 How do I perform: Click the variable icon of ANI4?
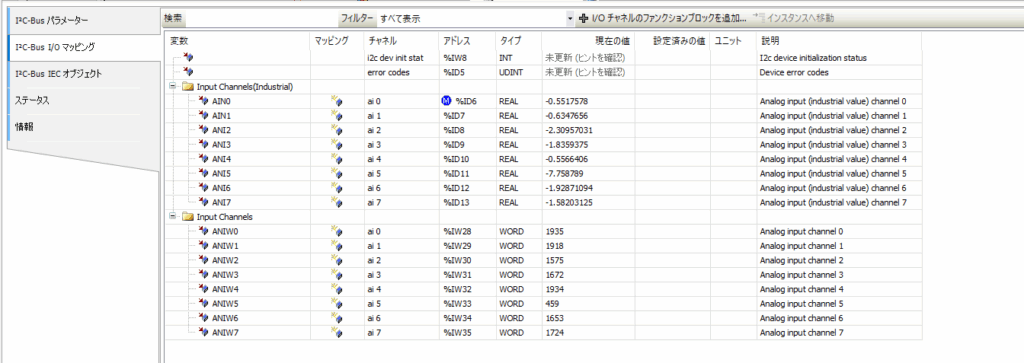click(x=203, y=159)
